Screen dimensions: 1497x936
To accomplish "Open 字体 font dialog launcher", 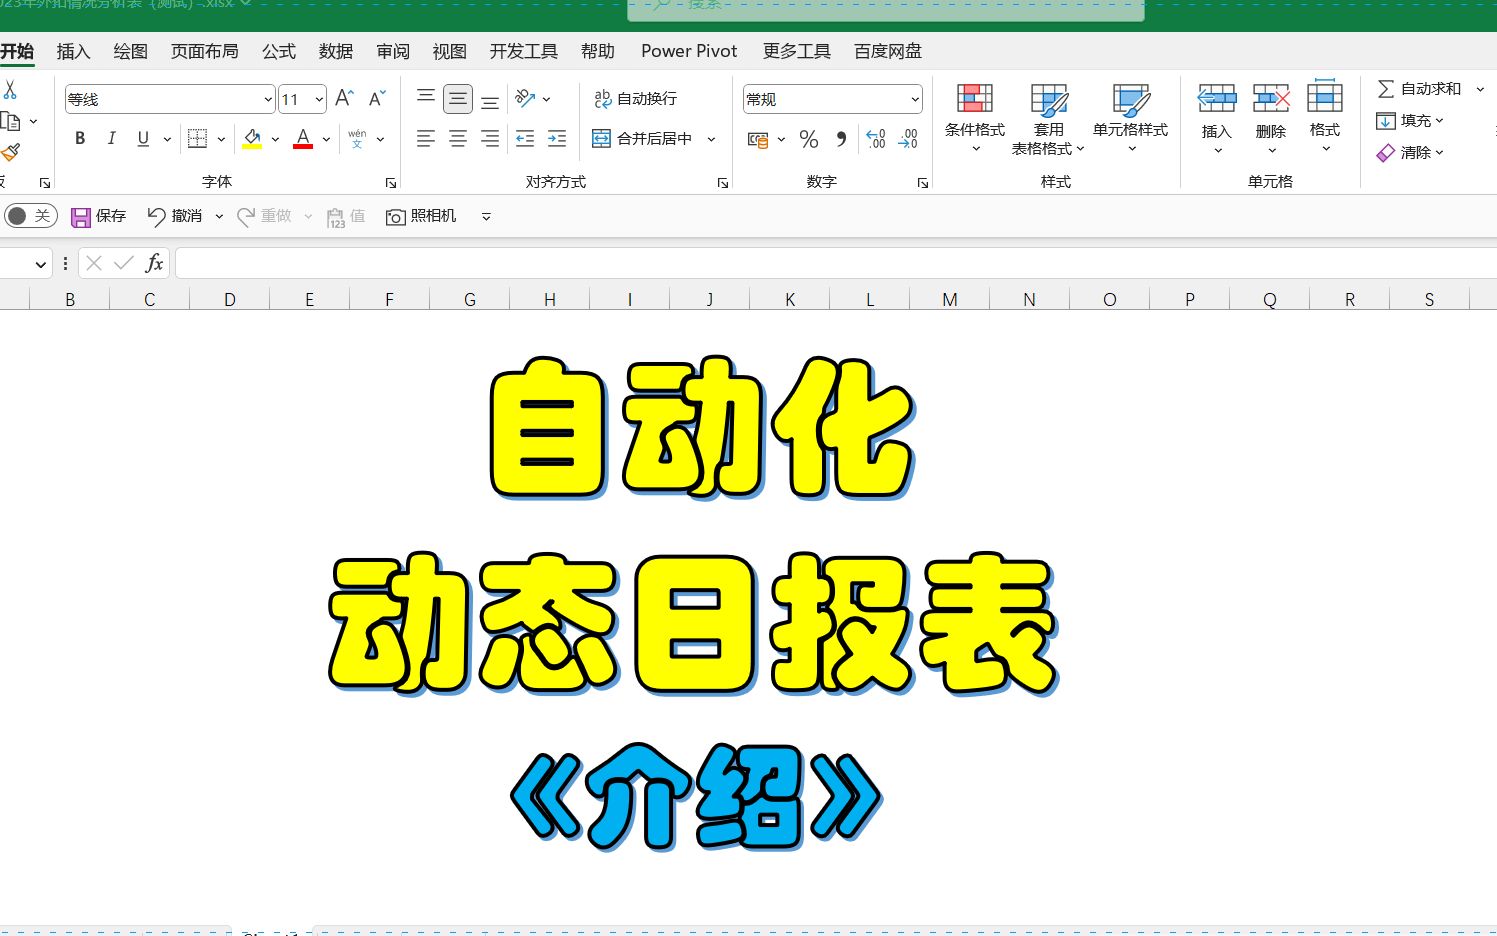I will (x=391, y=183).
